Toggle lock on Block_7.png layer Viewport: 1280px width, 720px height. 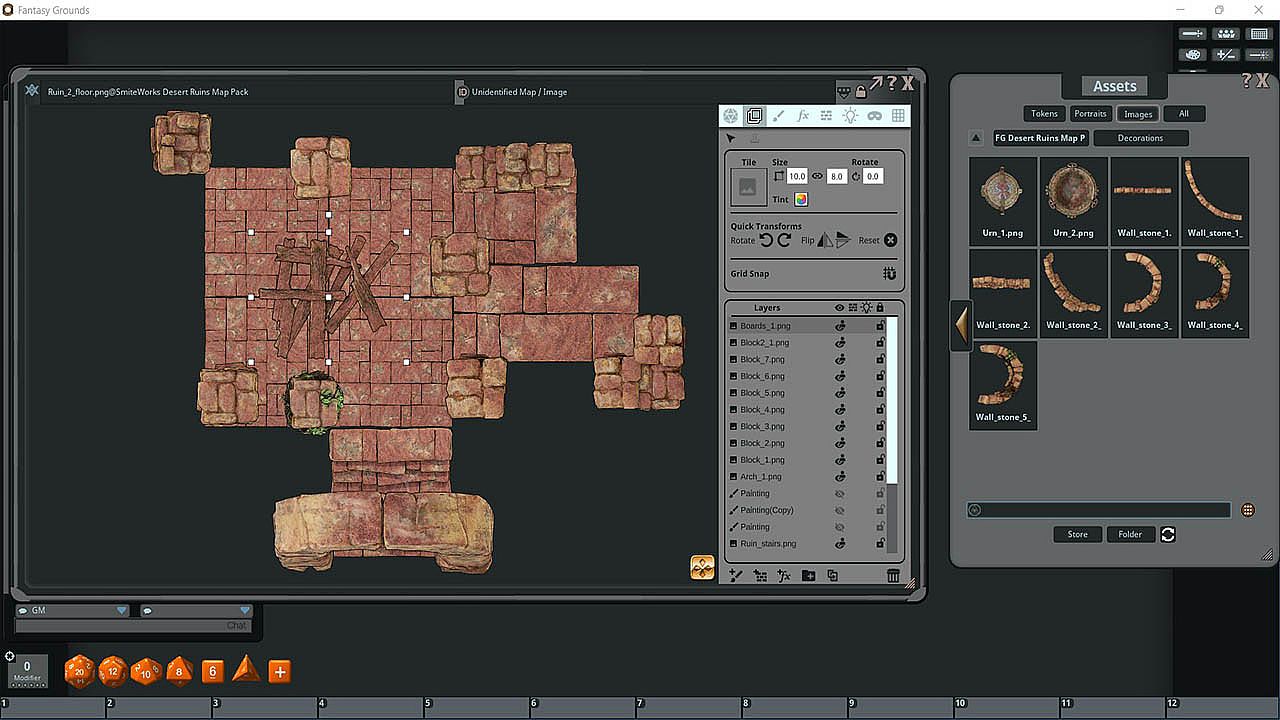[880, 359]
